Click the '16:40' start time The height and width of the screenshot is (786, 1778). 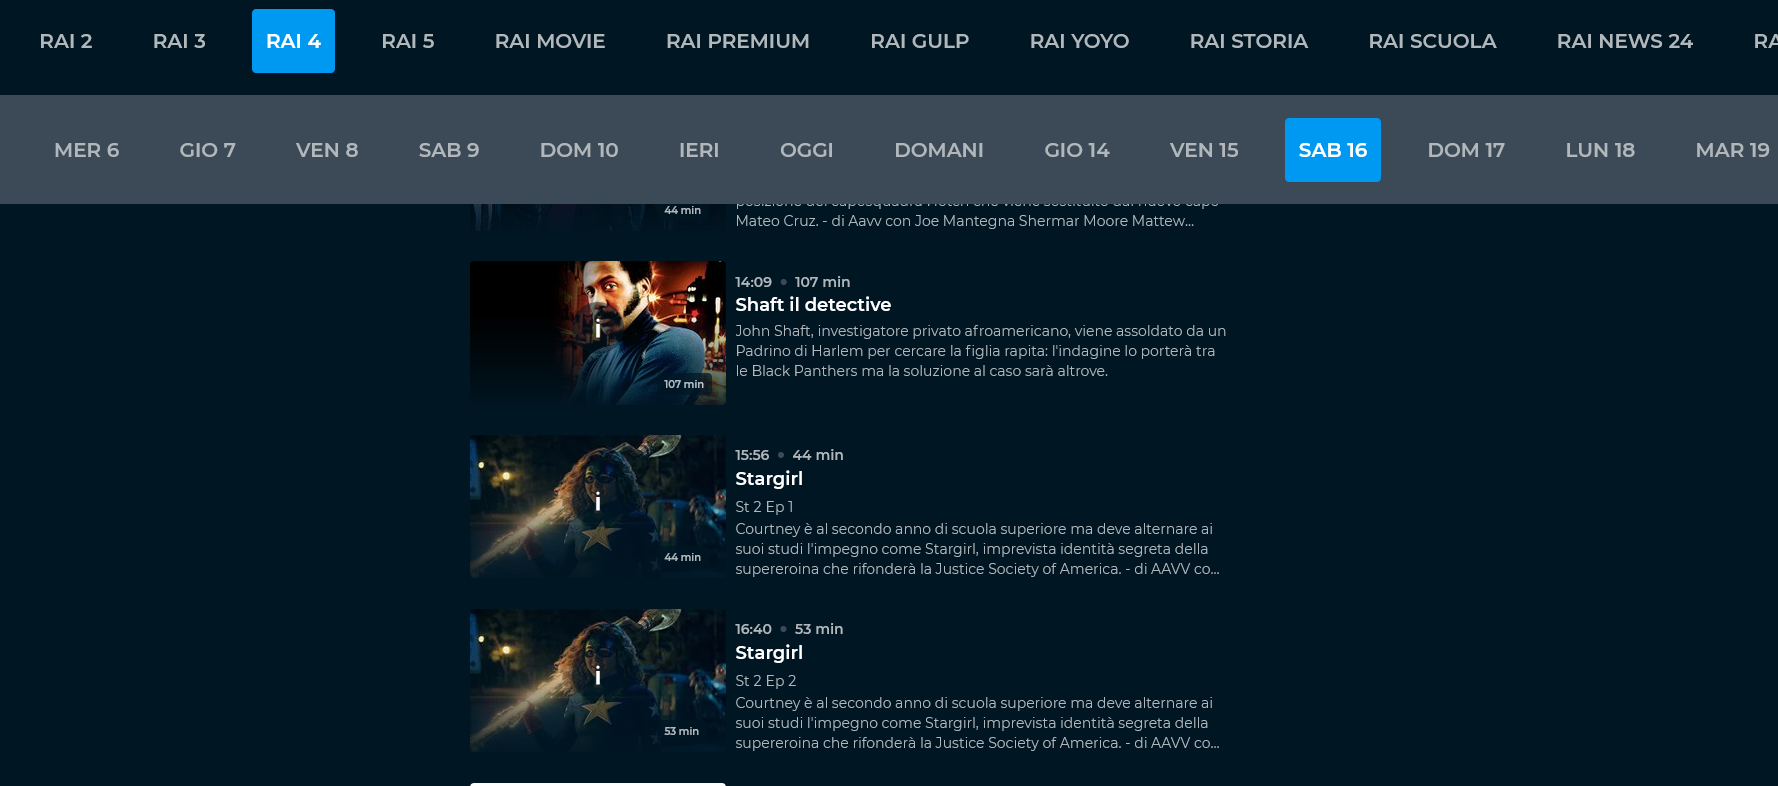[753, 629]
